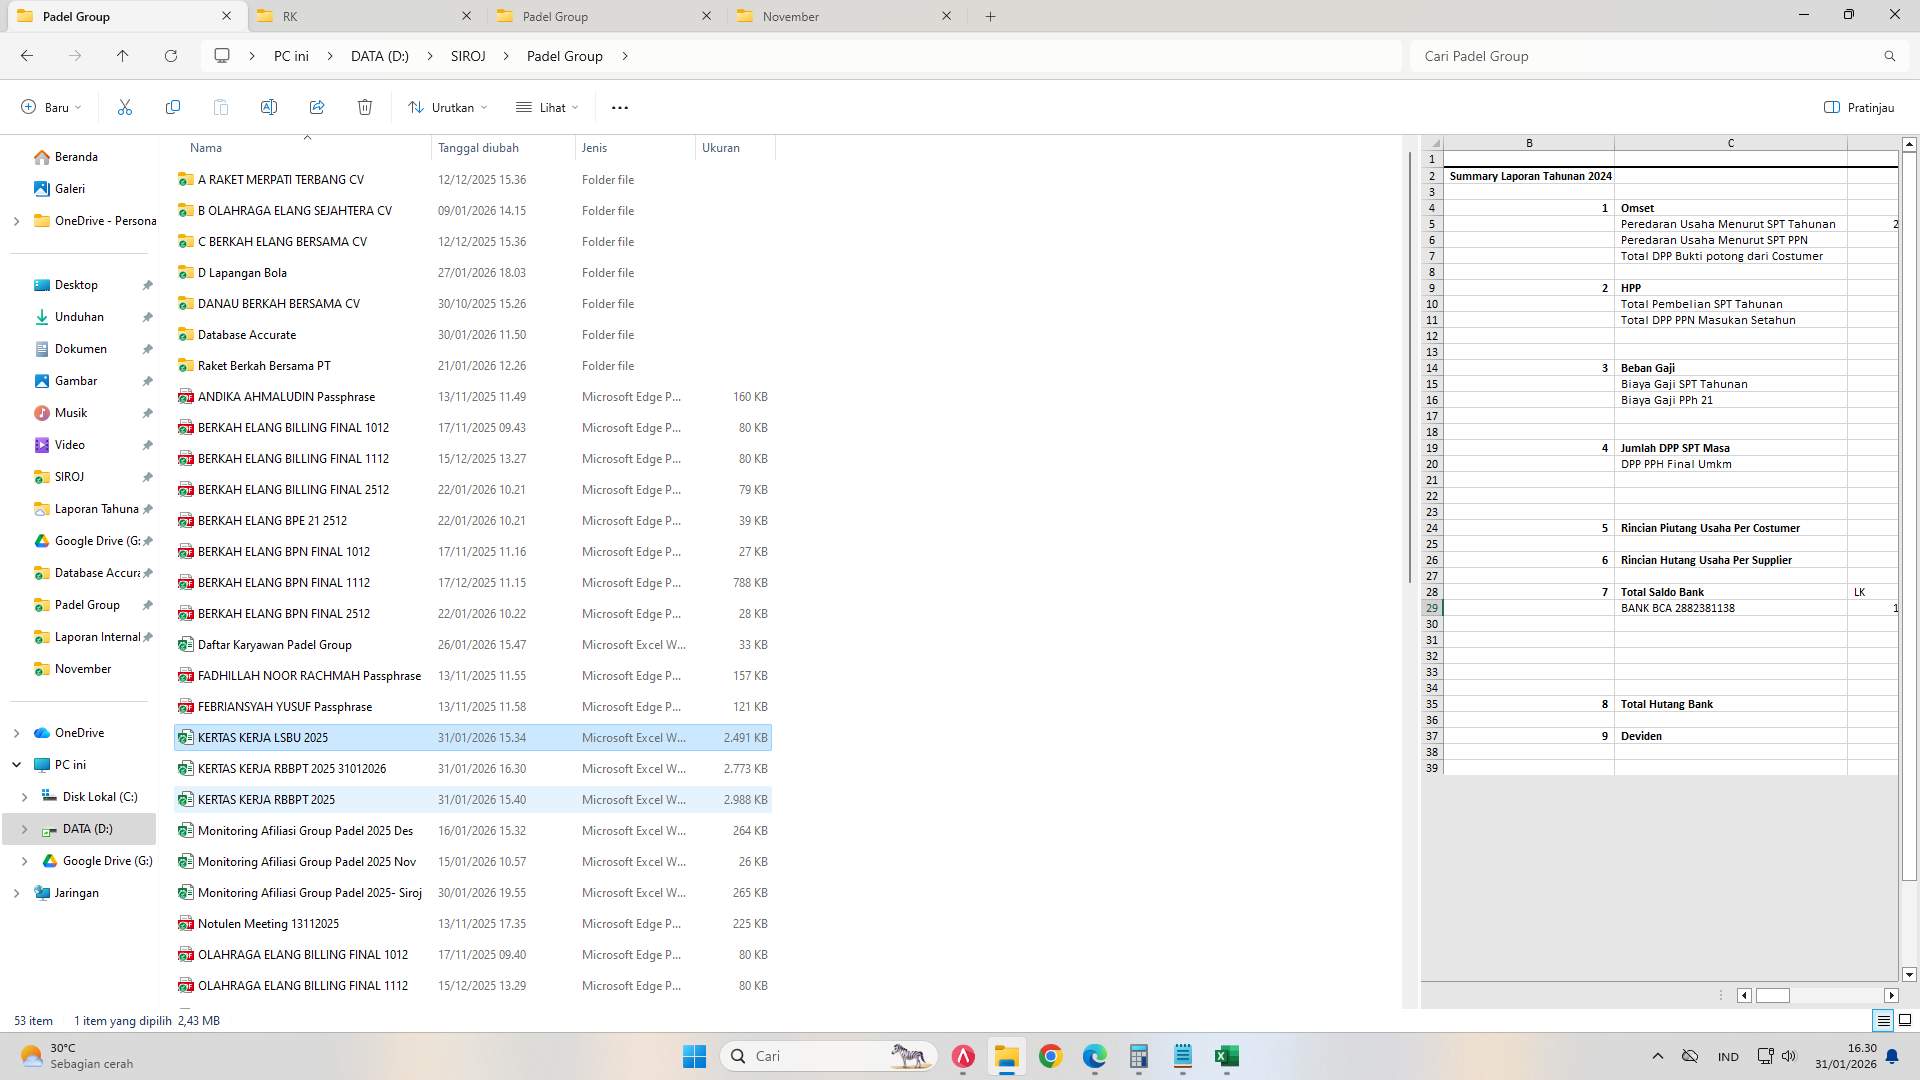Viewport: 1920px width, 1080px height.
Task: Navigate to SIROJ via the breadcrumb
Action: [467, 56]
